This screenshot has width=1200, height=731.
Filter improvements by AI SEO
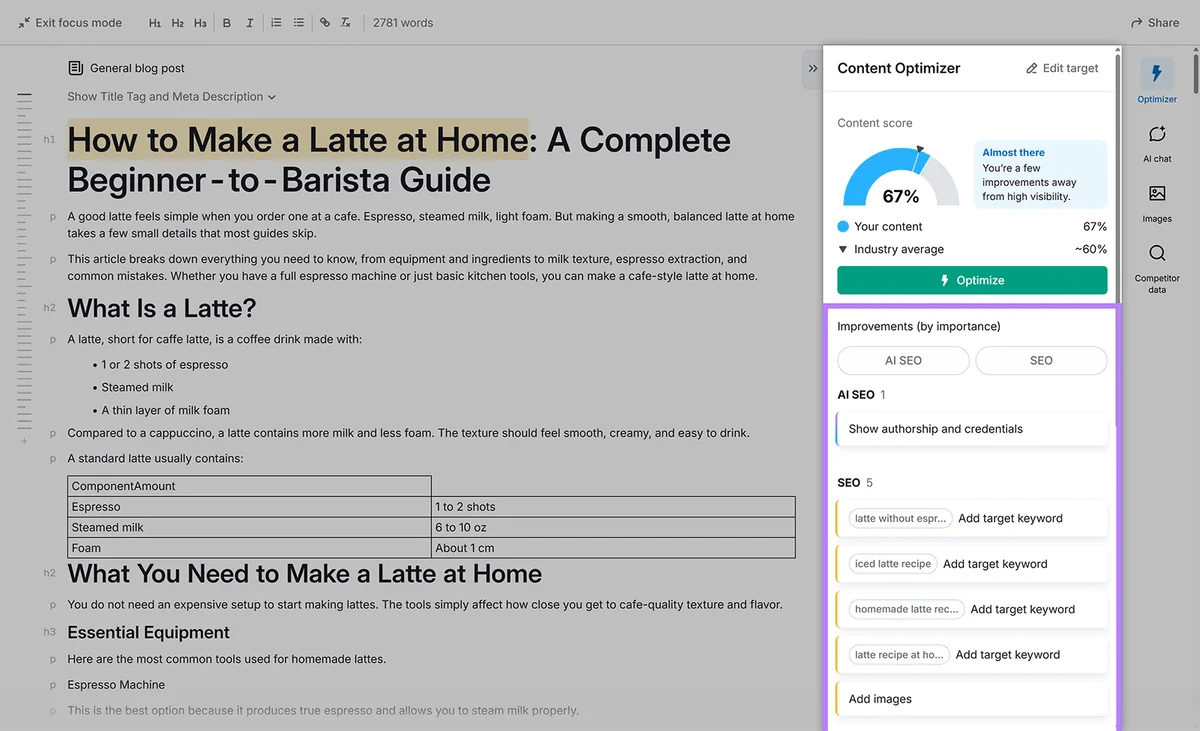point(903,360)
